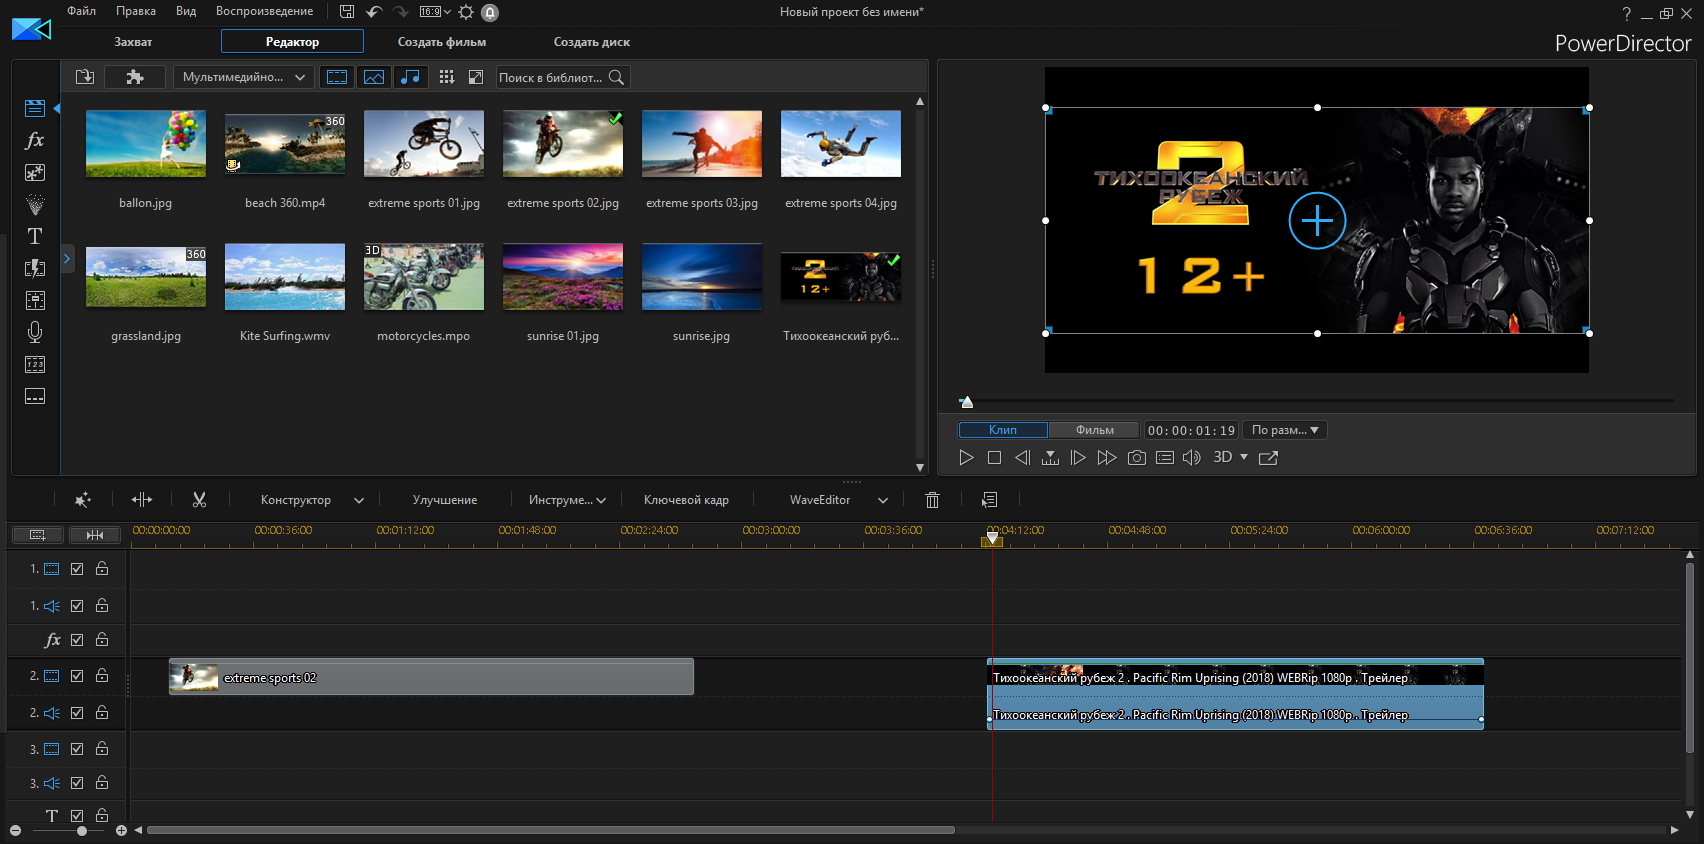The width and height of the screenshot is (1704, 844).
Task: Switch to the Создать диск tab
Action: [x=592, y=42]
